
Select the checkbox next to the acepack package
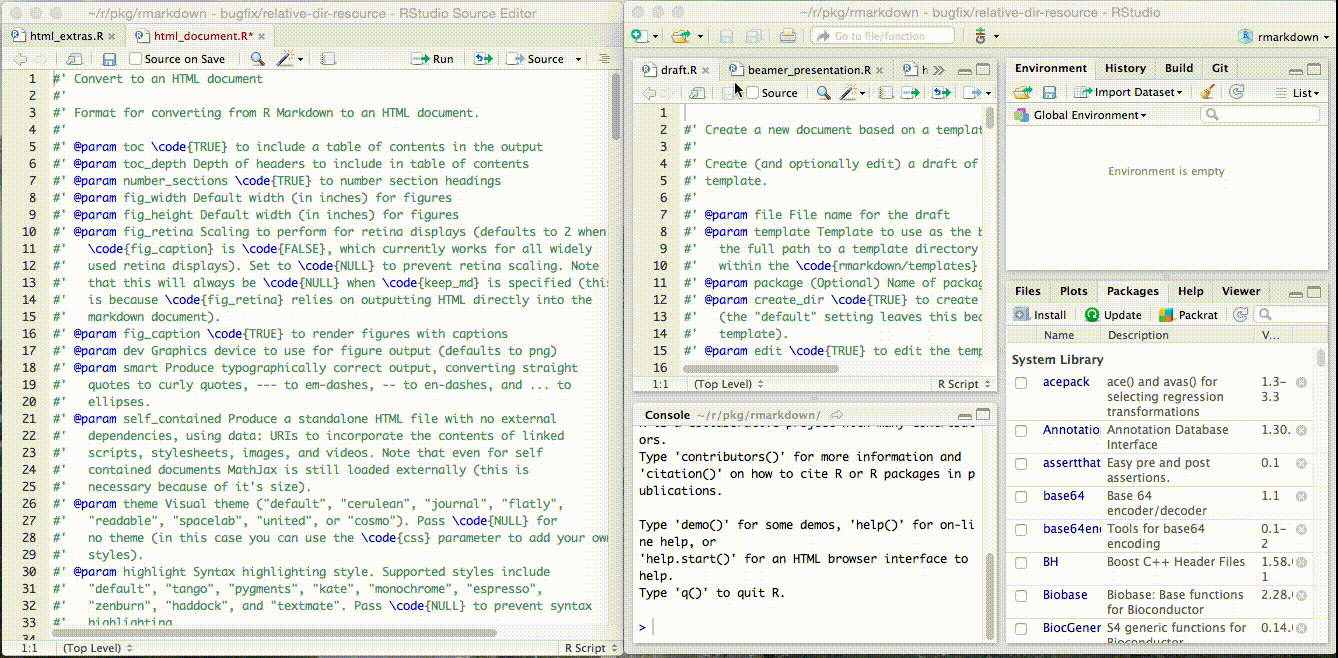[x=1022, y=381]
